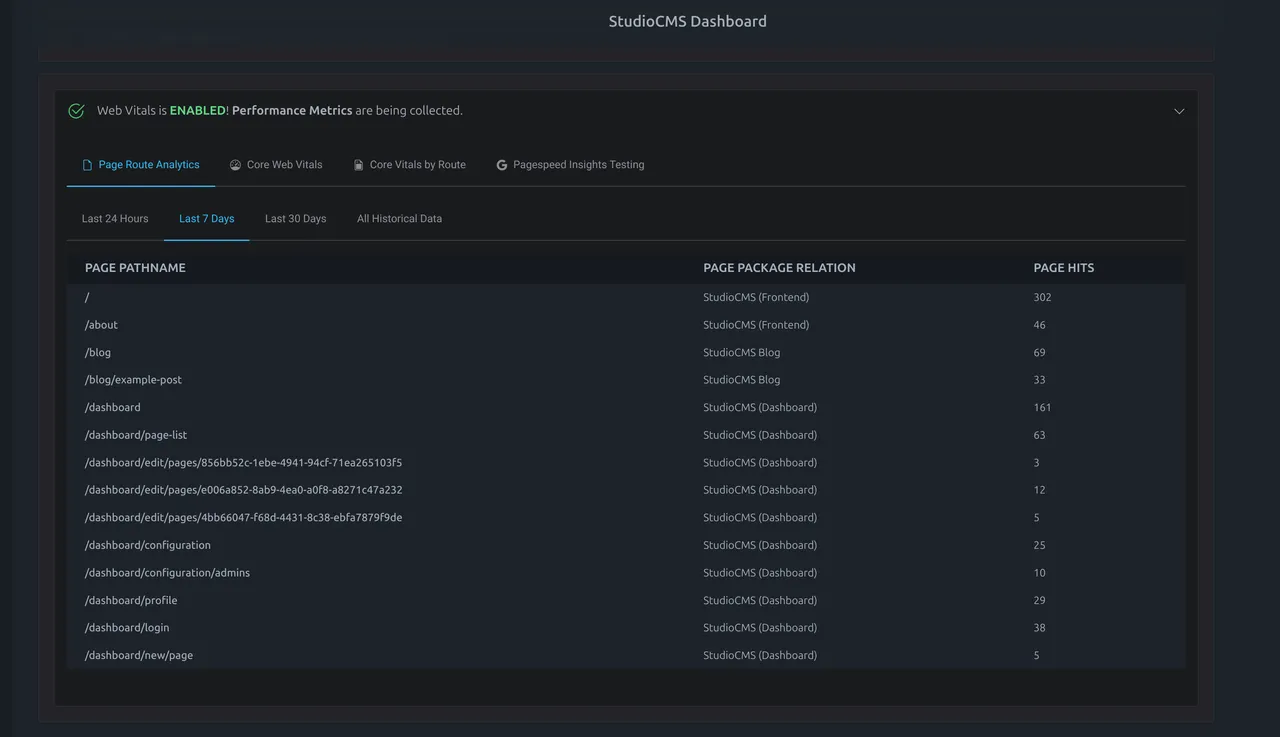This screenshot has width=1280, height=737.
Task: Click the /dashboard/page-list pathname
Action: (x=136, y=435)
